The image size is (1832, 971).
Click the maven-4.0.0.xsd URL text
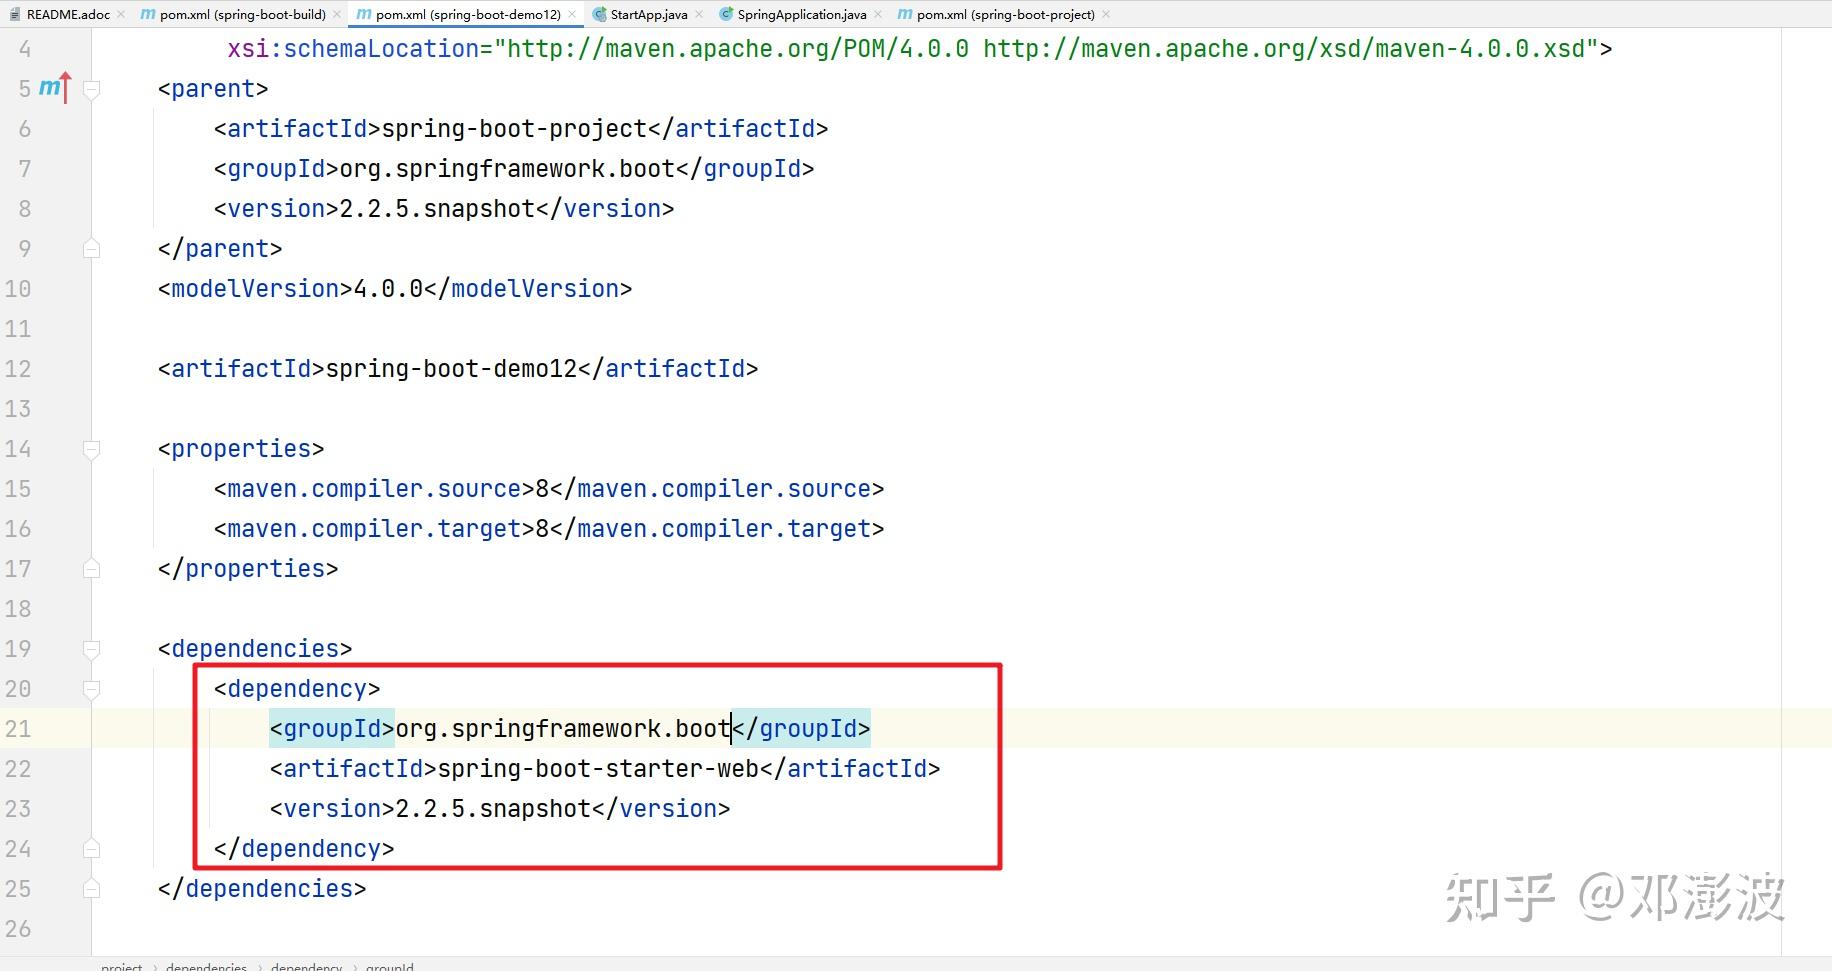(x=1283, y=49)
